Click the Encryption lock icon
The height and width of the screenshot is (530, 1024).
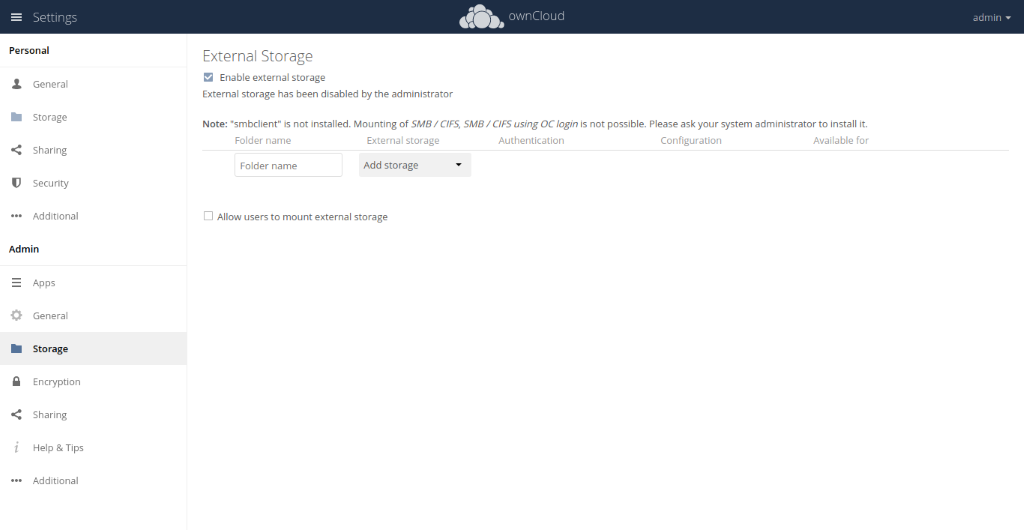(16, 382)
